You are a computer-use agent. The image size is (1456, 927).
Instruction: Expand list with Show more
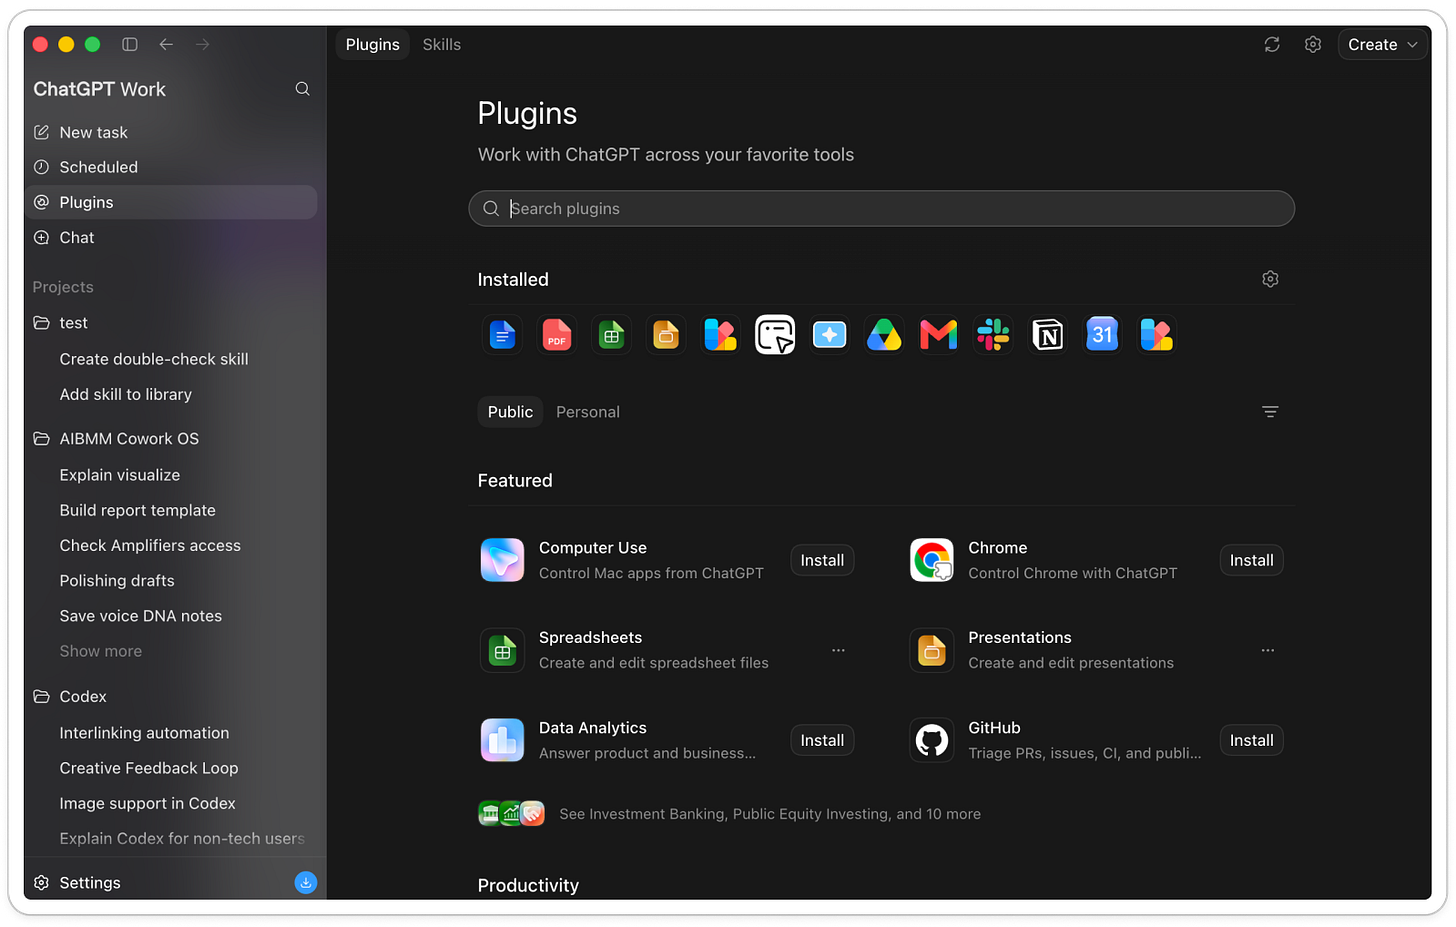tap(101, 651)
